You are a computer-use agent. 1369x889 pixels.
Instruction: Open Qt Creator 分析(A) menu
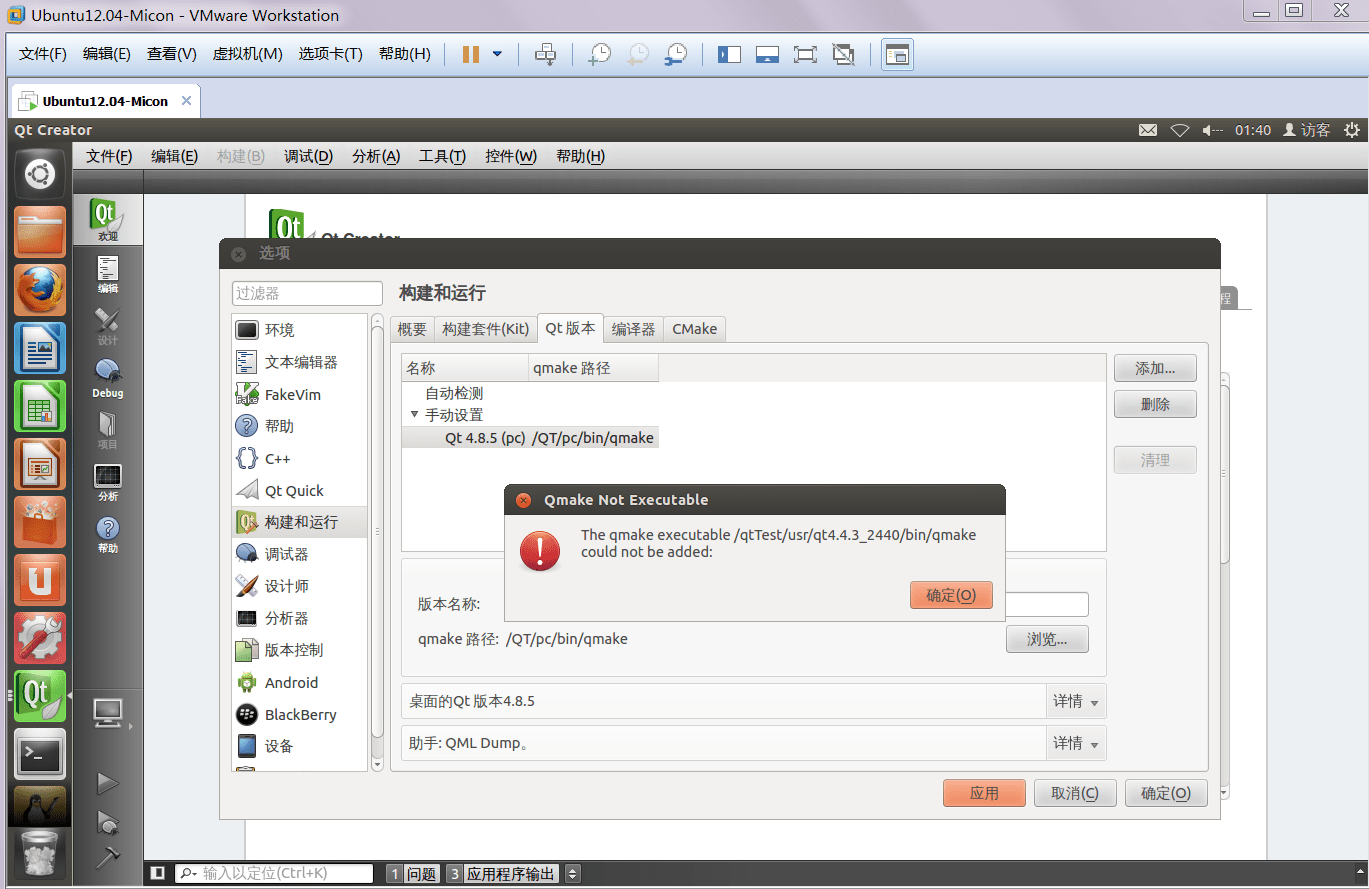click(376, 156)
